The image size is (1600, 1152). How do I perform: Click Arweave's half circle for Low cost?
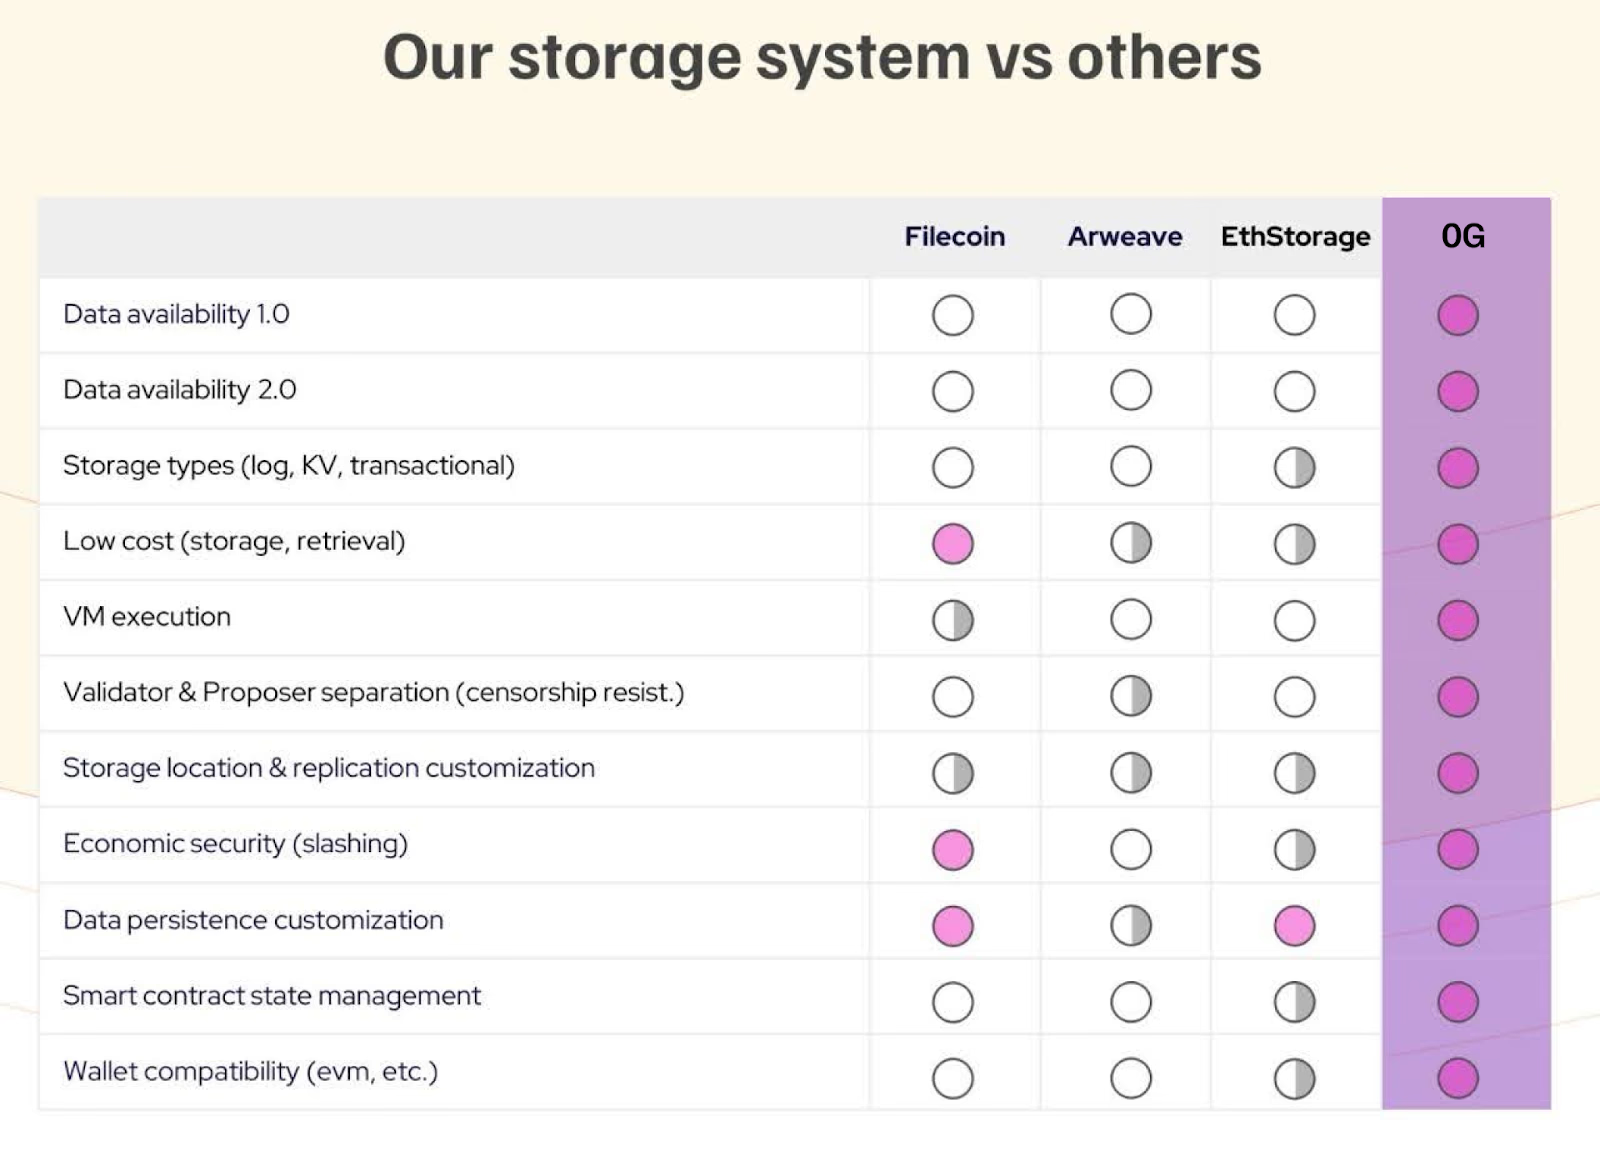pyautogui.click(x=1131, y=543)
